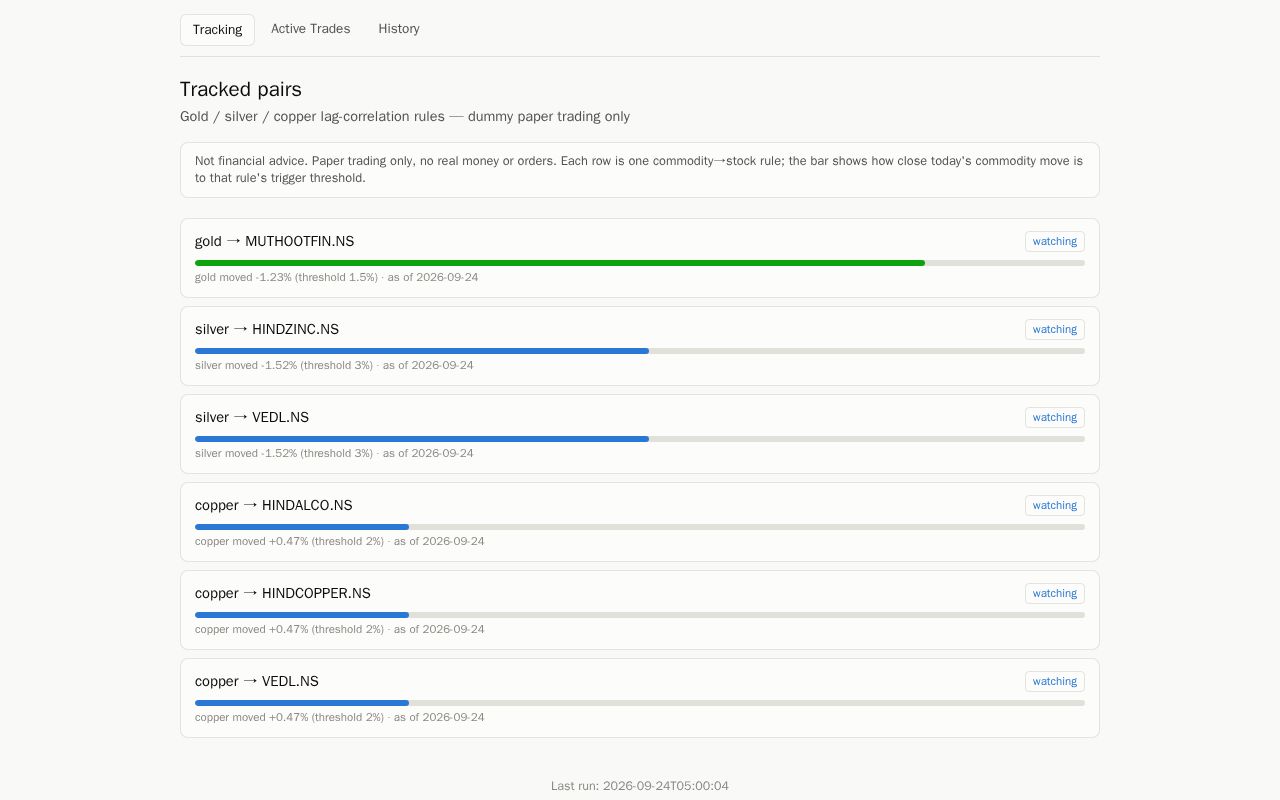Select the watching badge on copper → HINDCOPPER.NS

(1055, 593)
